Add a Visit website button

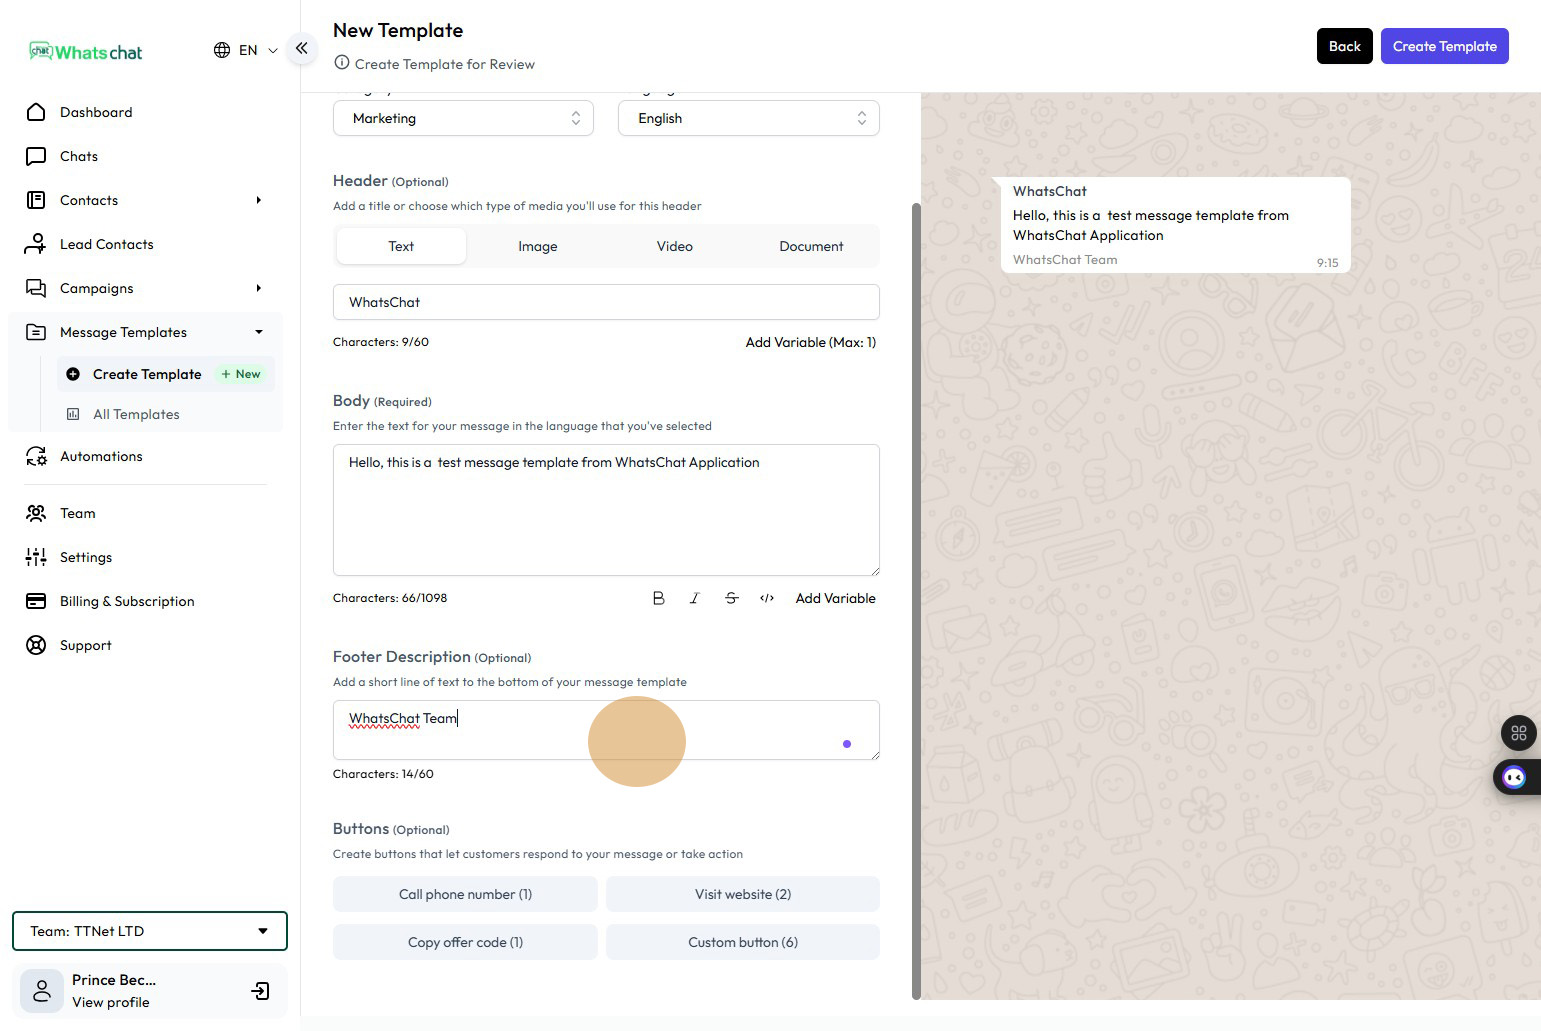[x=742, y=894]
